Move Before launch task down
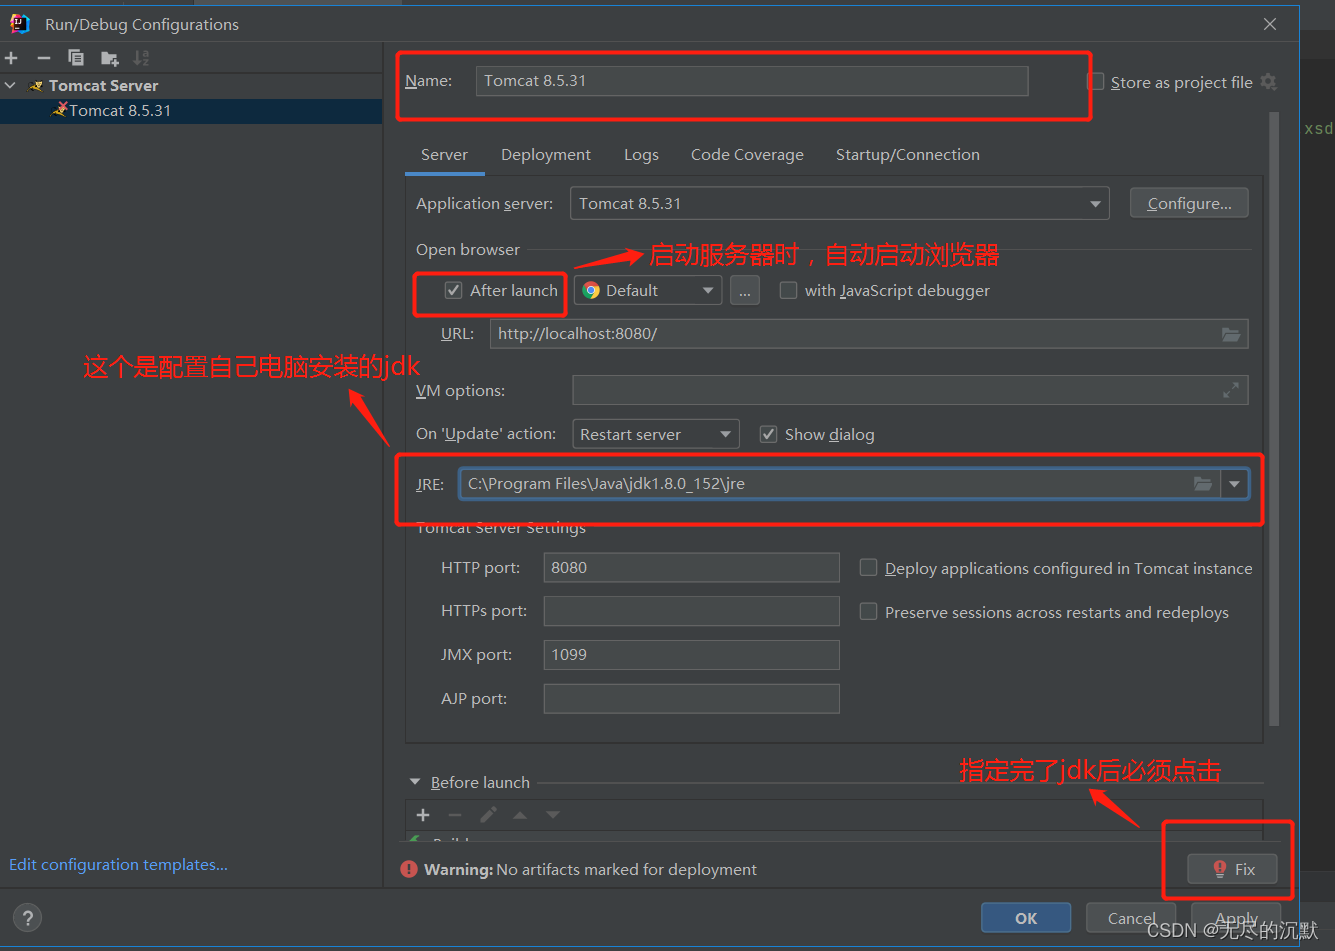 click(x=553, y=815)
